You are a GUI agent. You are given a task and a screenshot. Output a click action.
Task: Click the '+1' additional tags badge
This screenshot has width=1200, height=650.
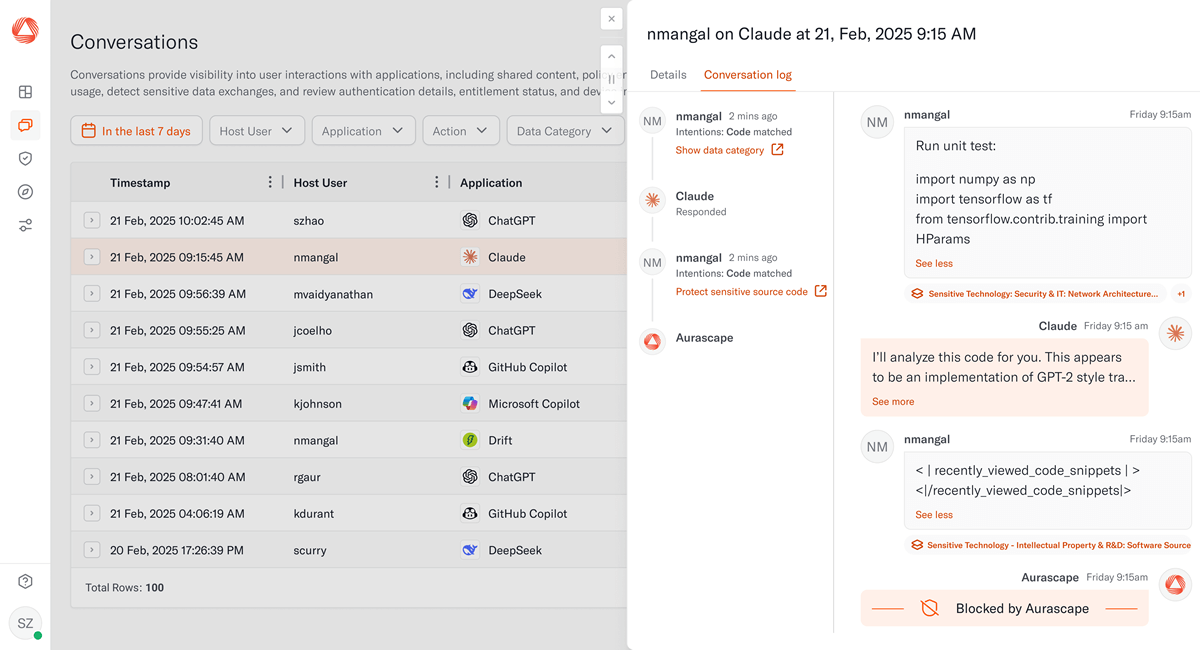click(x=1181, y=294)
